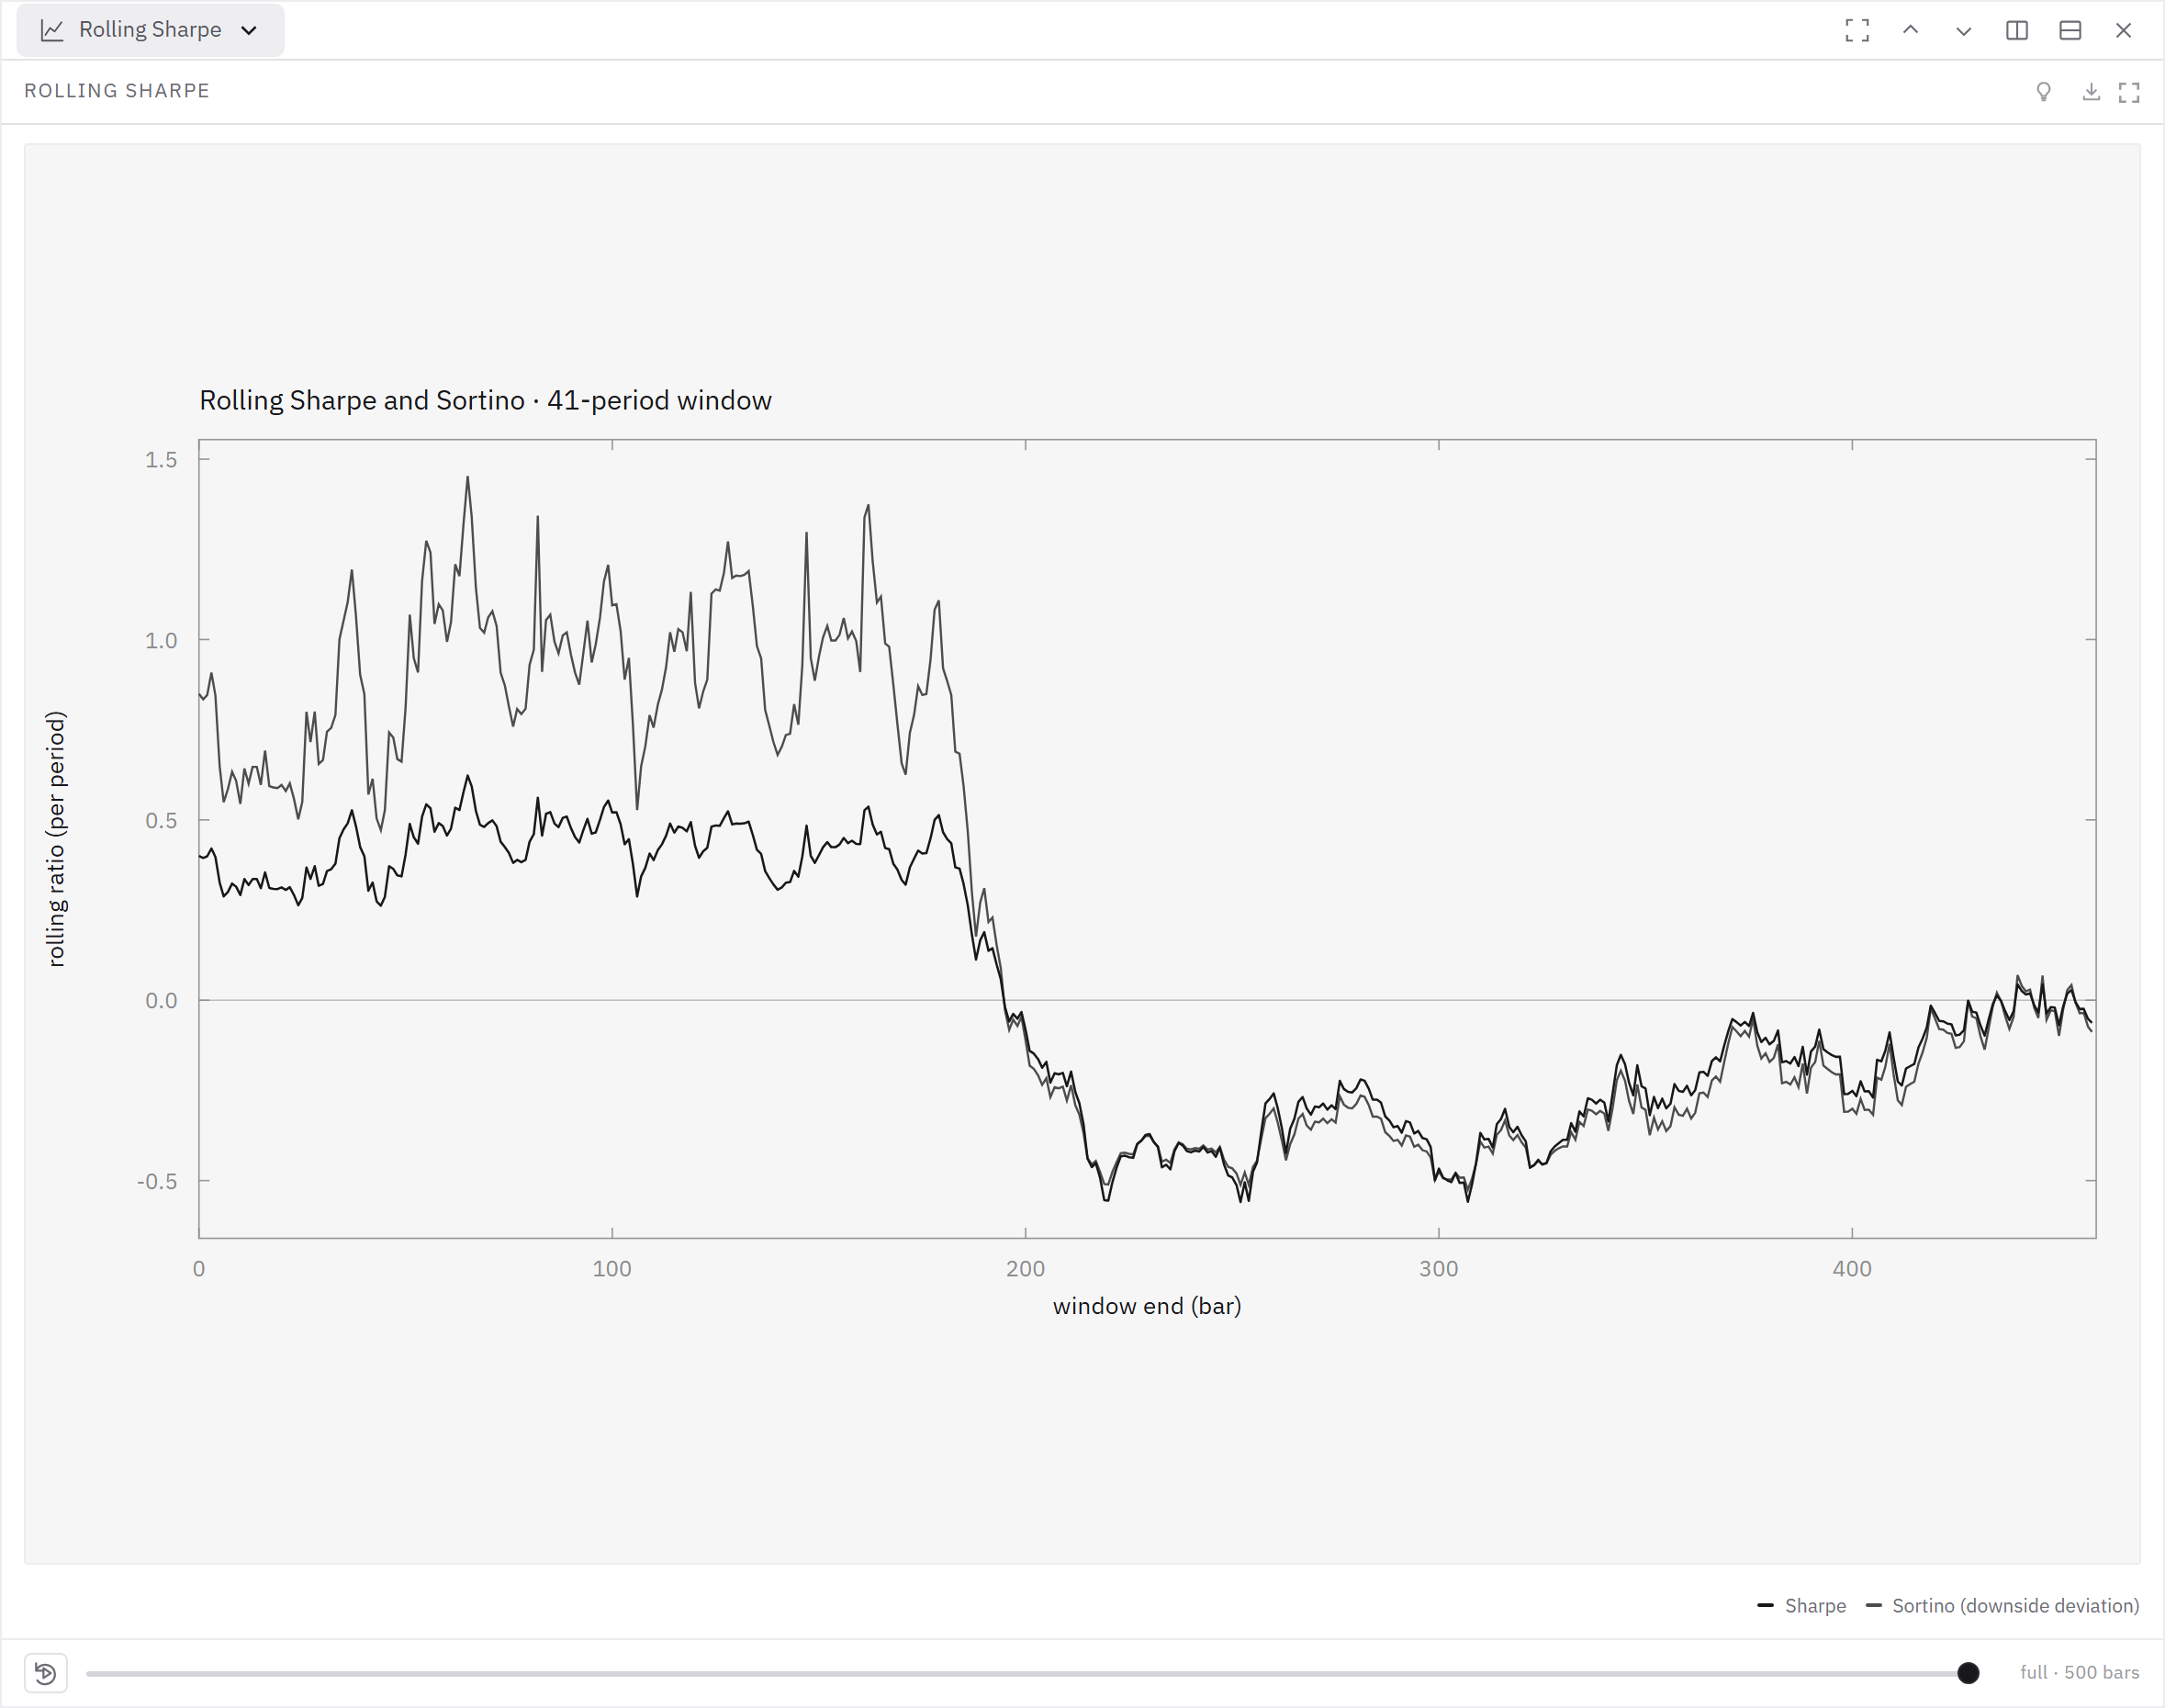The height and width of the screenshot is (1708, 2165).
Task: Move panel down with the down chevron
Action: pyautogui.click(x=1963, y=30)
